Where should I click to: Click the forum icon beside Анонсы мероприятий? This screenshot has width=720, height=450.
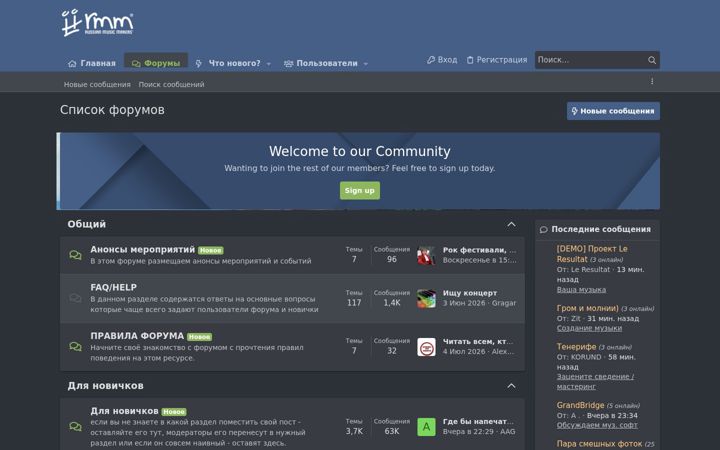point(75,255)
